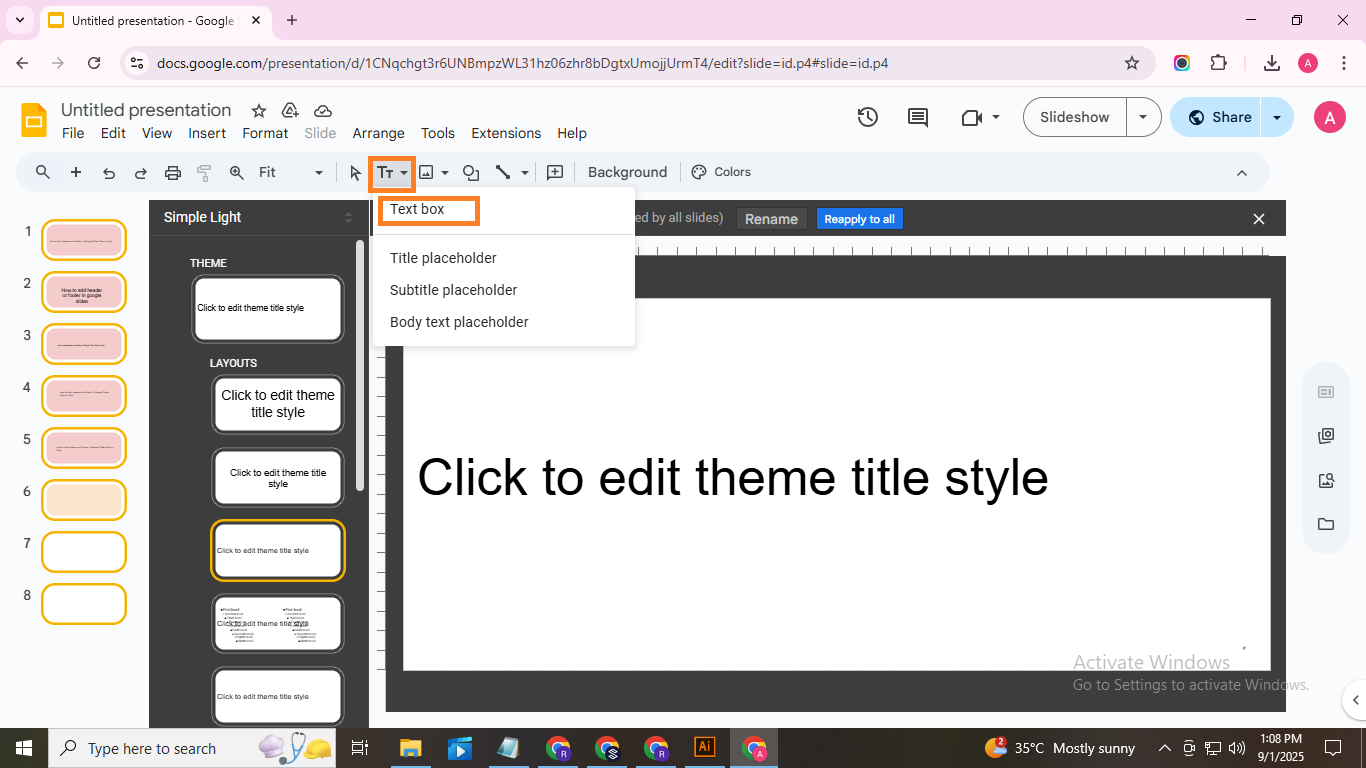Star the Untitled presentation
Viewport: 1366px width, 768px height.
[x=259, y=110]
